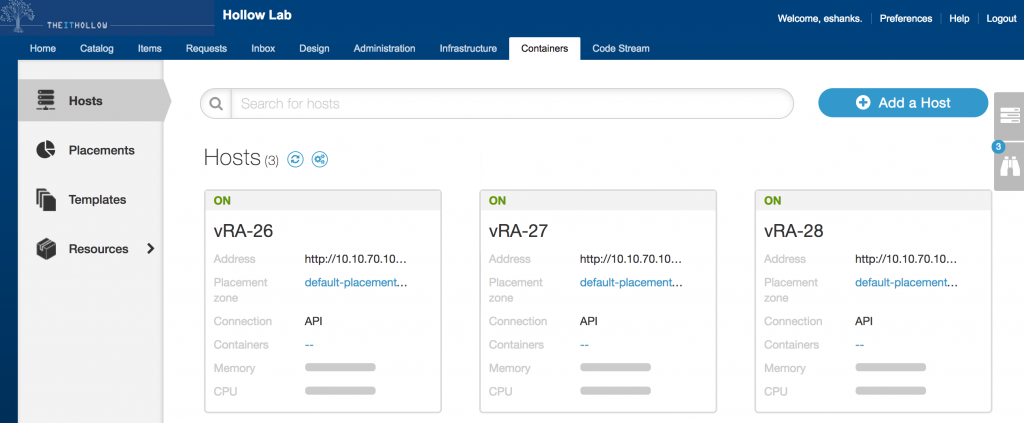Click the Placements pie chart icon
Viewport: 1024px width, 423px height.
(46, 150)
